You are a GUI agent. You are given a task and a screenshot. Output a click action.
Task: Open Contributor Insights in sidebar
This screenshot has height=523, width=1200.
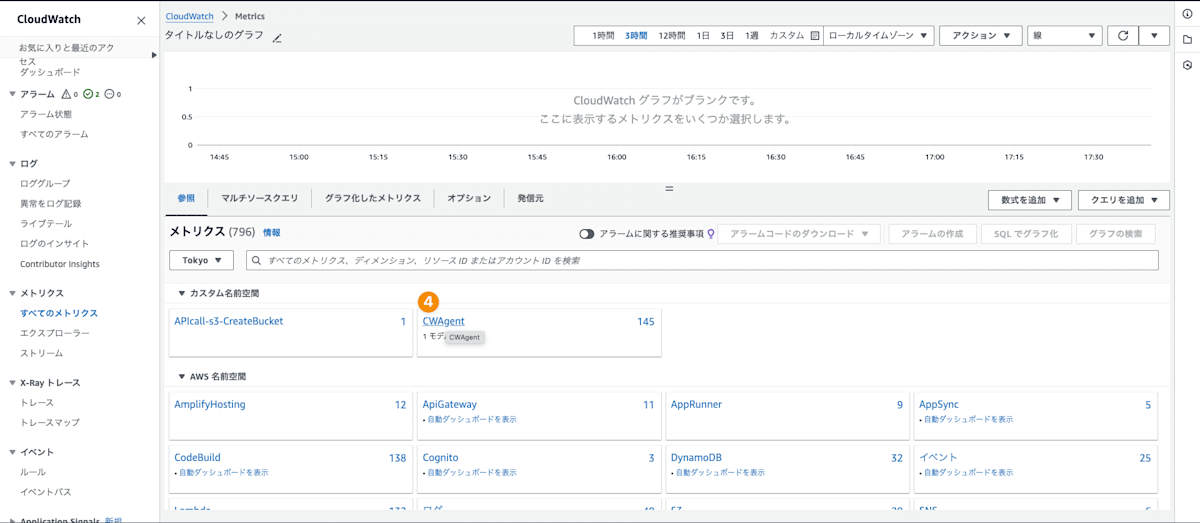pos(60,264)
